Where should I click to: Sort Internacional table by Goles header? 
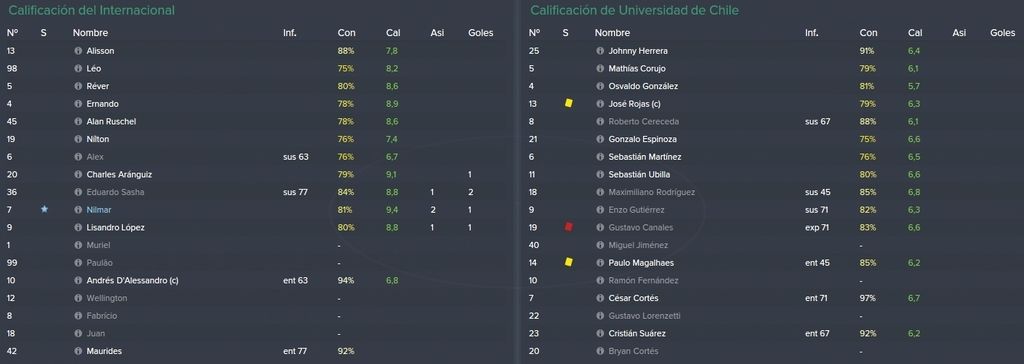[x=481, y=33]
